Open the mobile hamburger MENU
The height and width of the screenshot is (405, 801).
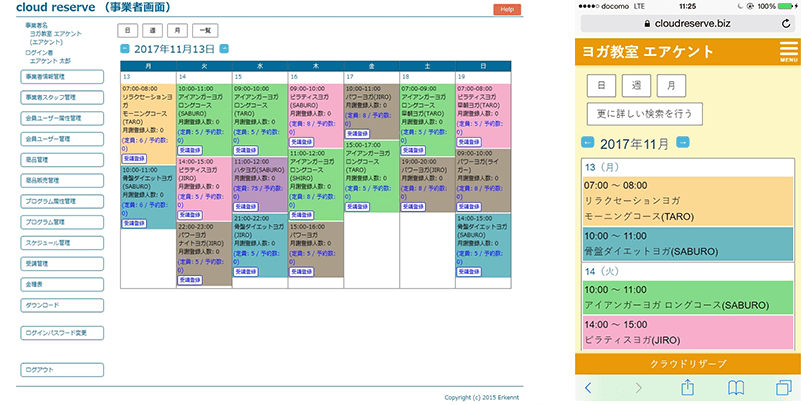click(x=789, y=52)
